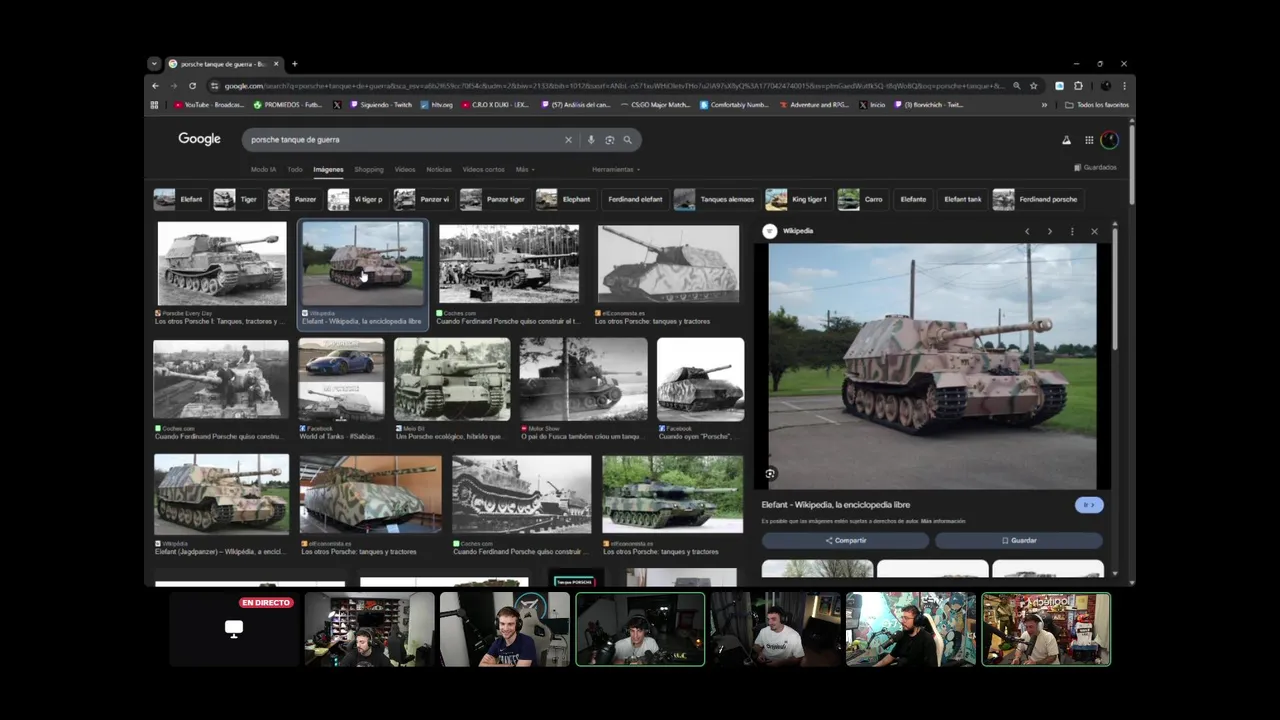Open the Chrome profile icon
Screen dimensions: 1280x720
(x=1106, y=86)
